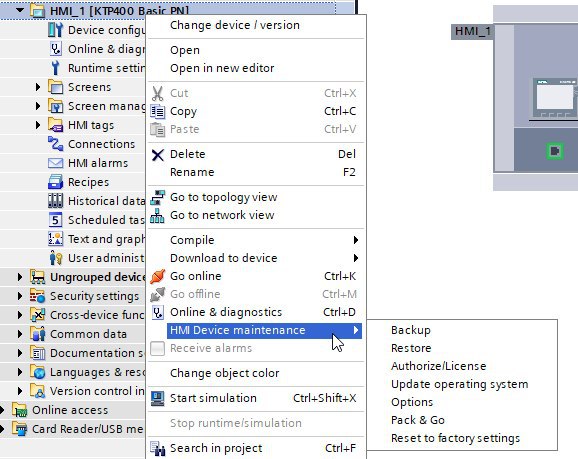
Task: Click the Recipes icon
Action: [55, 182]
